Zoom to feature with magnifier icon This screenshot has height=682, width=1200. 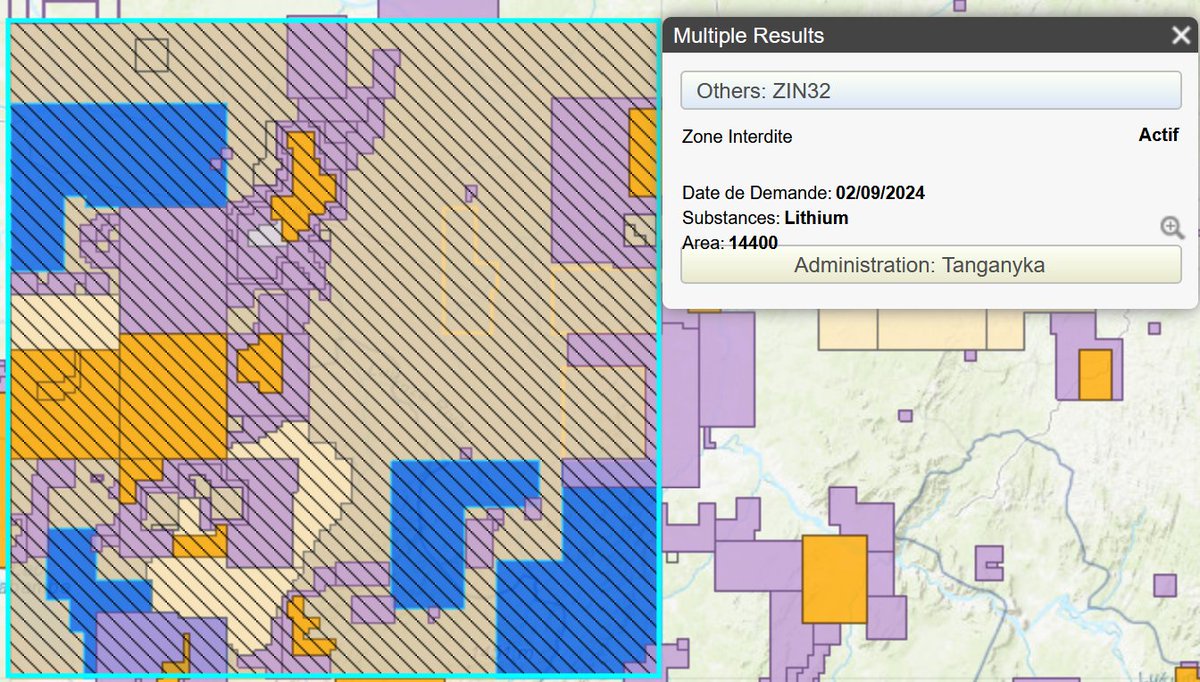tap(1172, 227)
